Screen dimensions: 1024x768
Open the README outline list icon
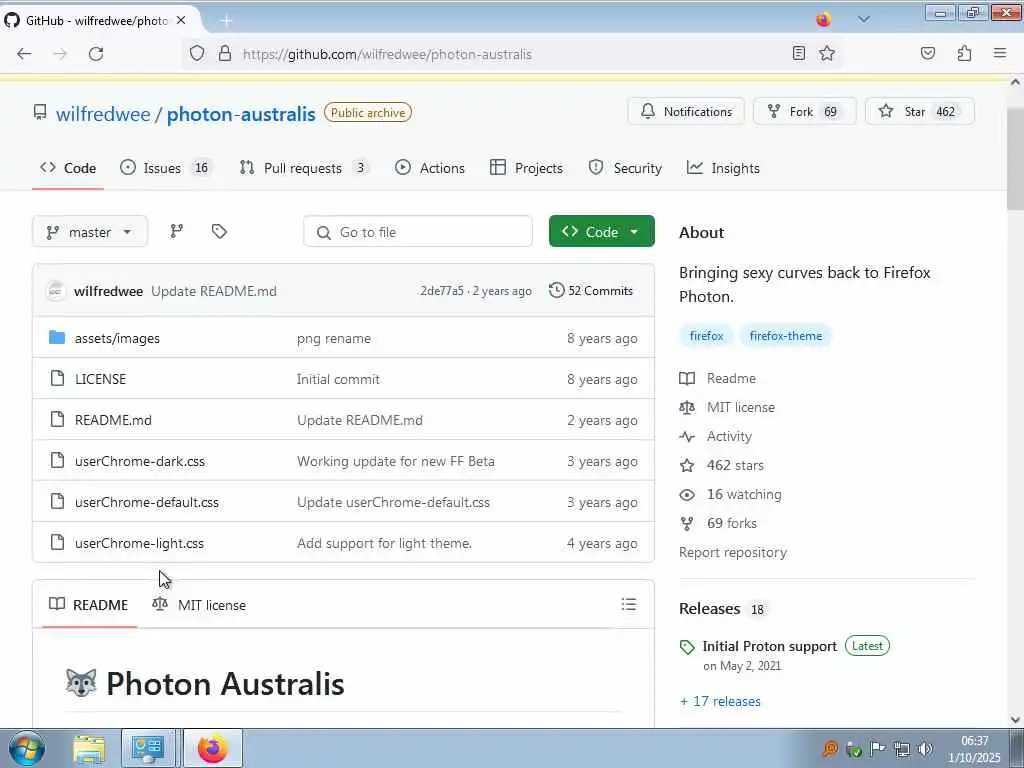[628, 604]
